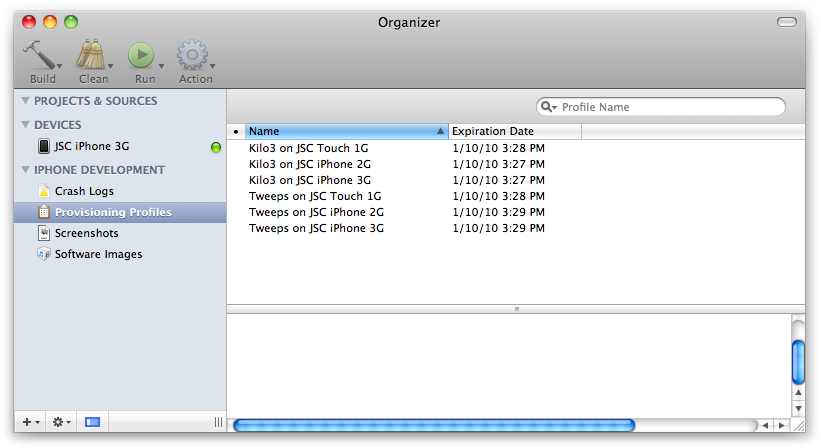Click the horizontal scrollbar at the bottom
Image resolution: width=821 pixels, height=448 pixels.
(x=434, y=425)
